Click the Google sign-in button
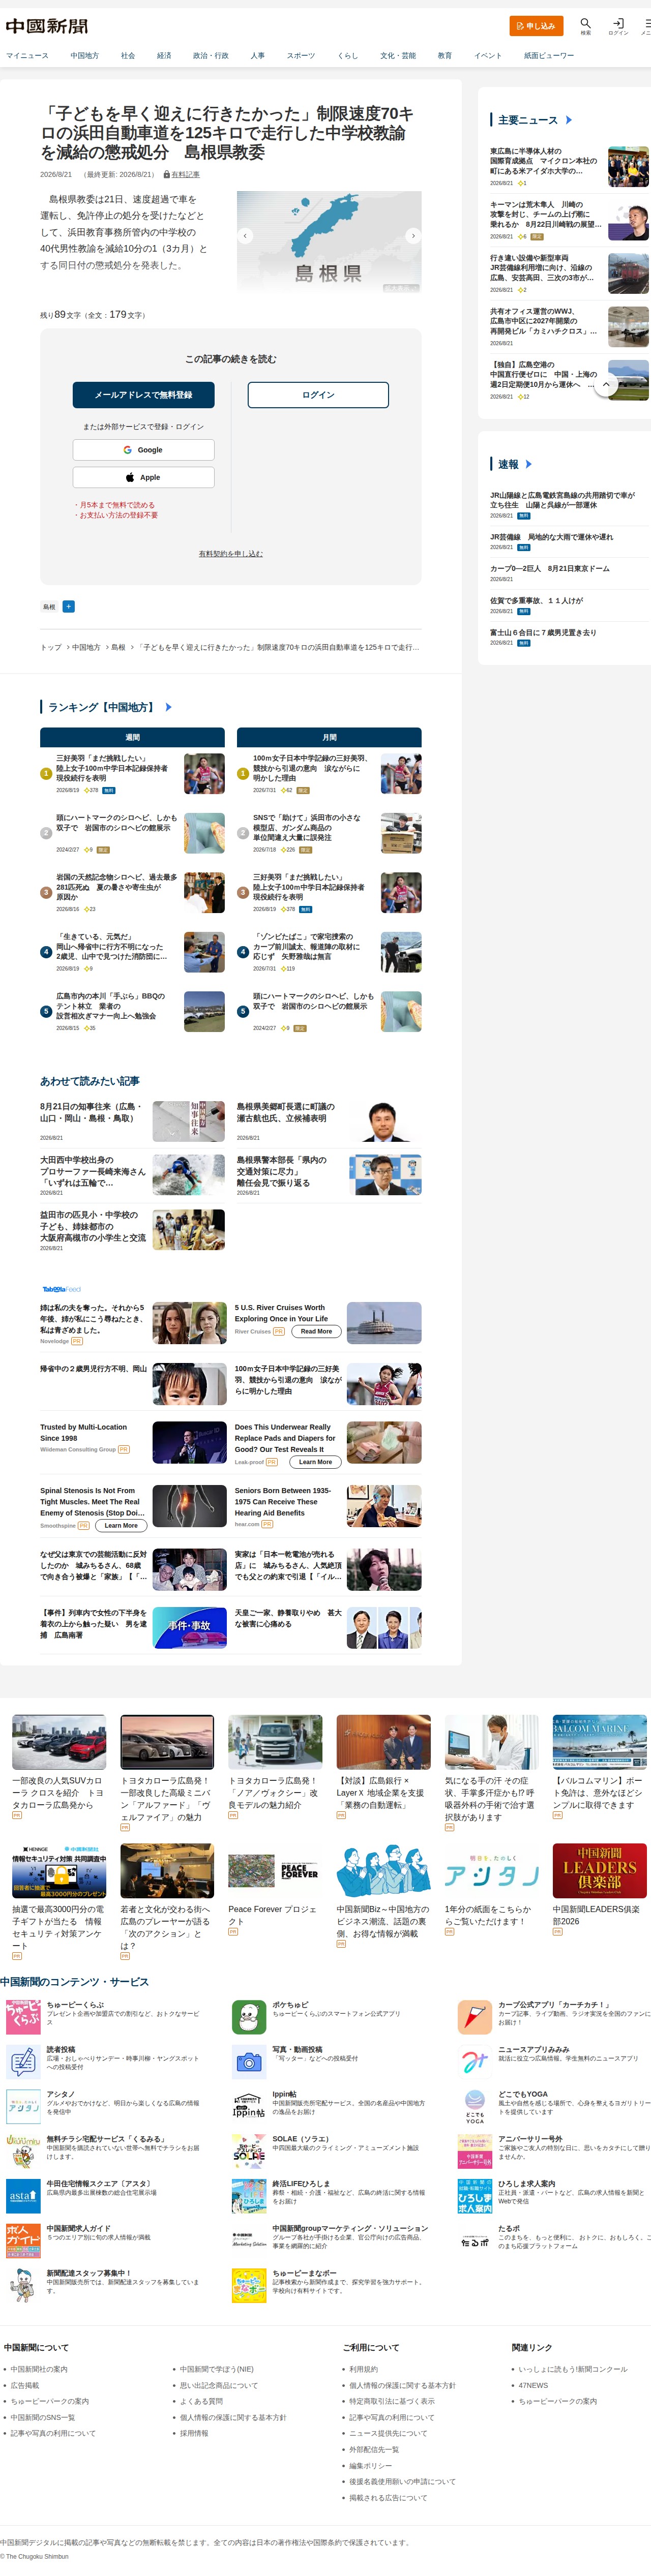 [x=143, y=450]
